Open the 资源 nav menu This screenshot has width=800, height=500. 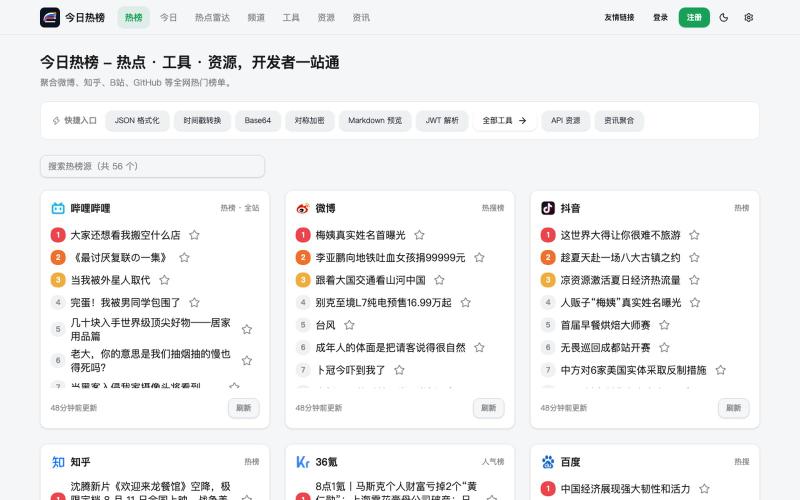326,17
